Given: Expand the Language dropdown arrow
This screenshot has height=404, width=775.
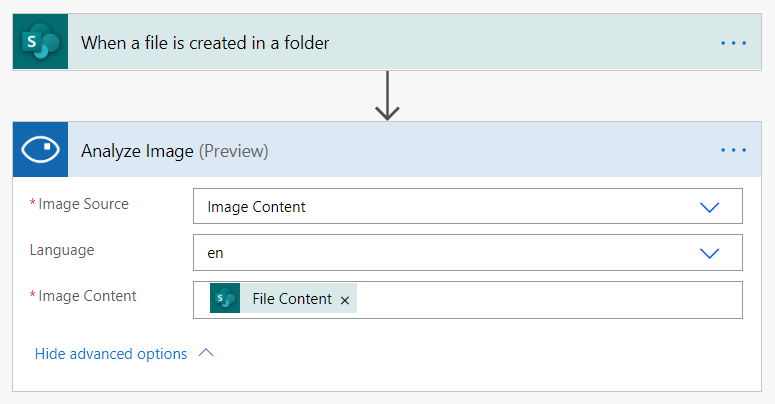Looking at the screenshot, I should pos(710,253).
